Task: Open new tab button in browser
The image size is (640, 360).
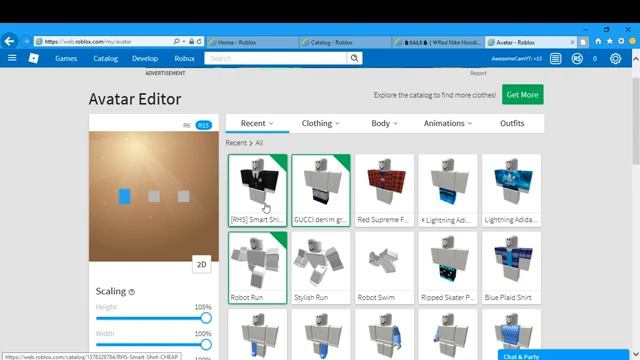Action: coord(583,42)
